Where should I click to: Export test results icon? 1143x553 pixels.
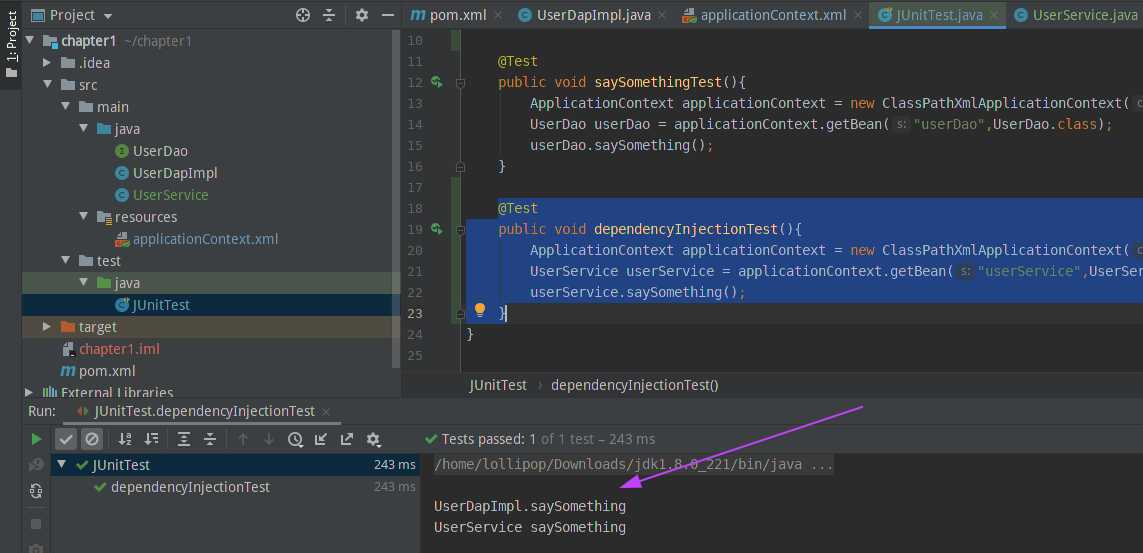(347, 439)
